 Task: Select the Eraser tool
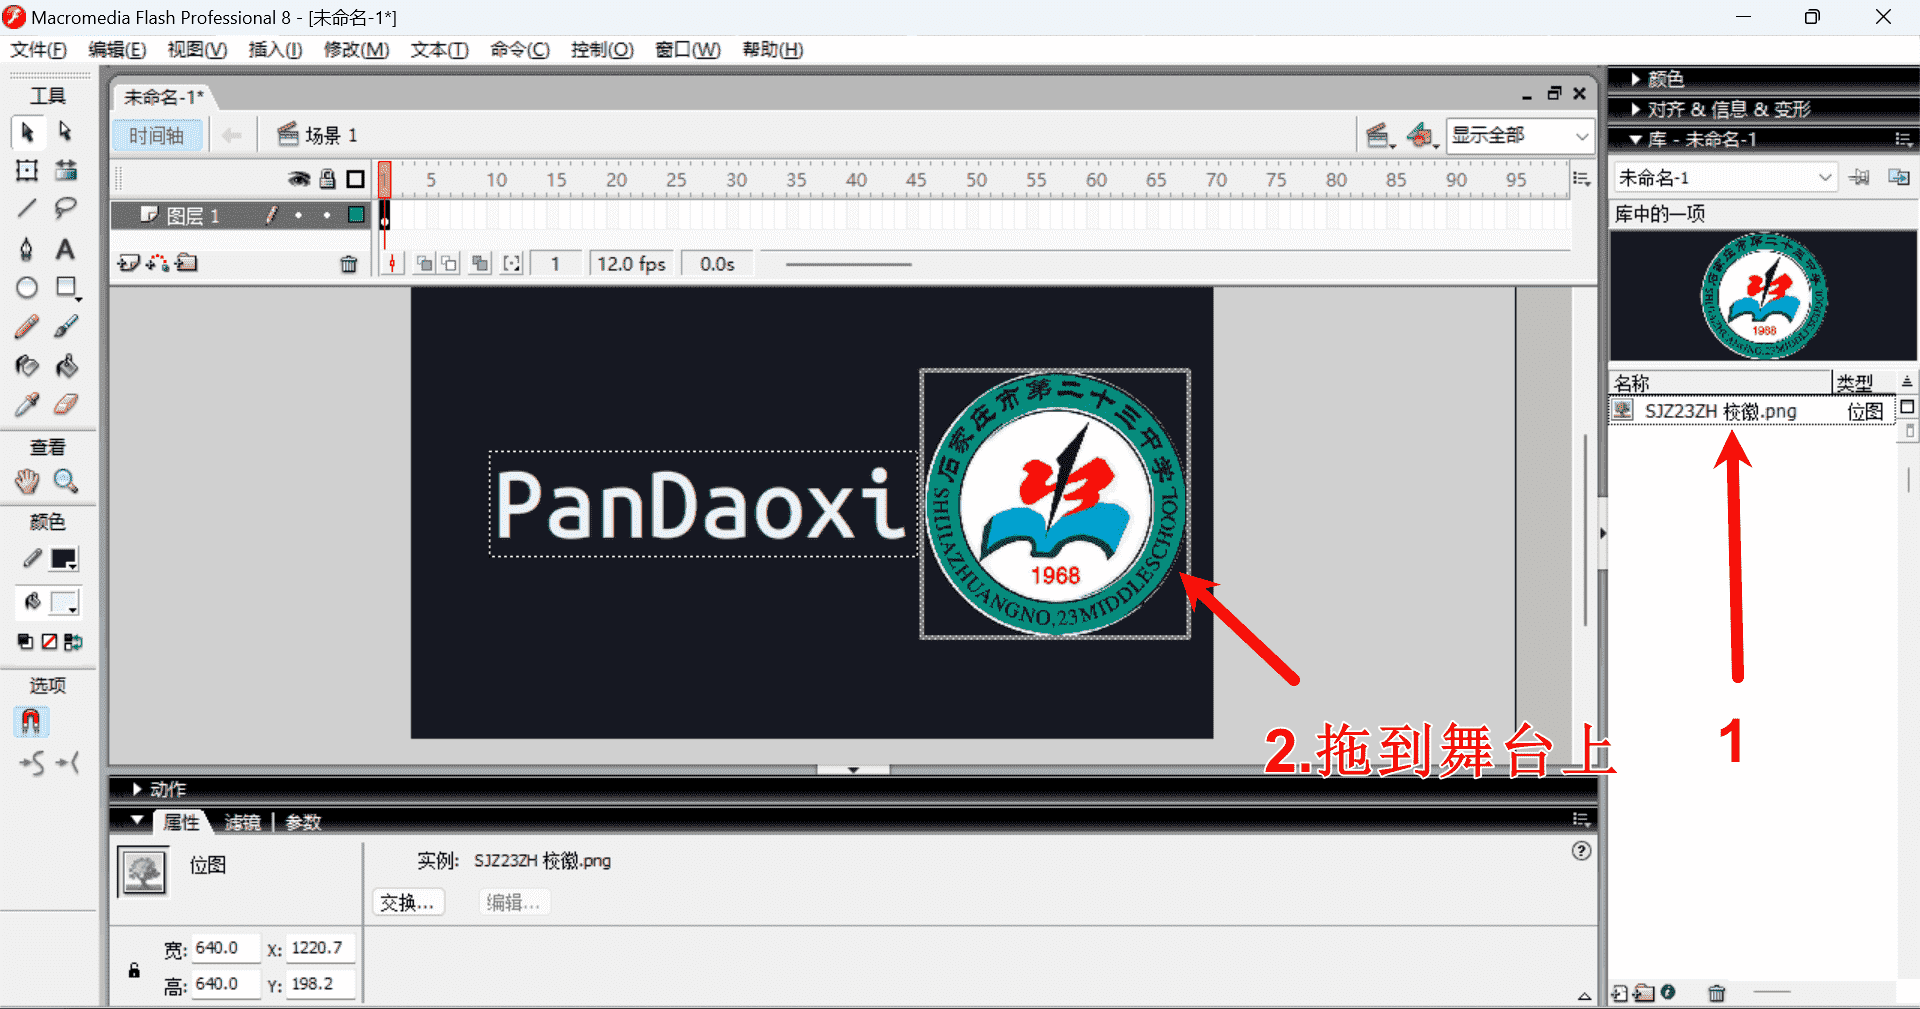click(x=66, y=404)
